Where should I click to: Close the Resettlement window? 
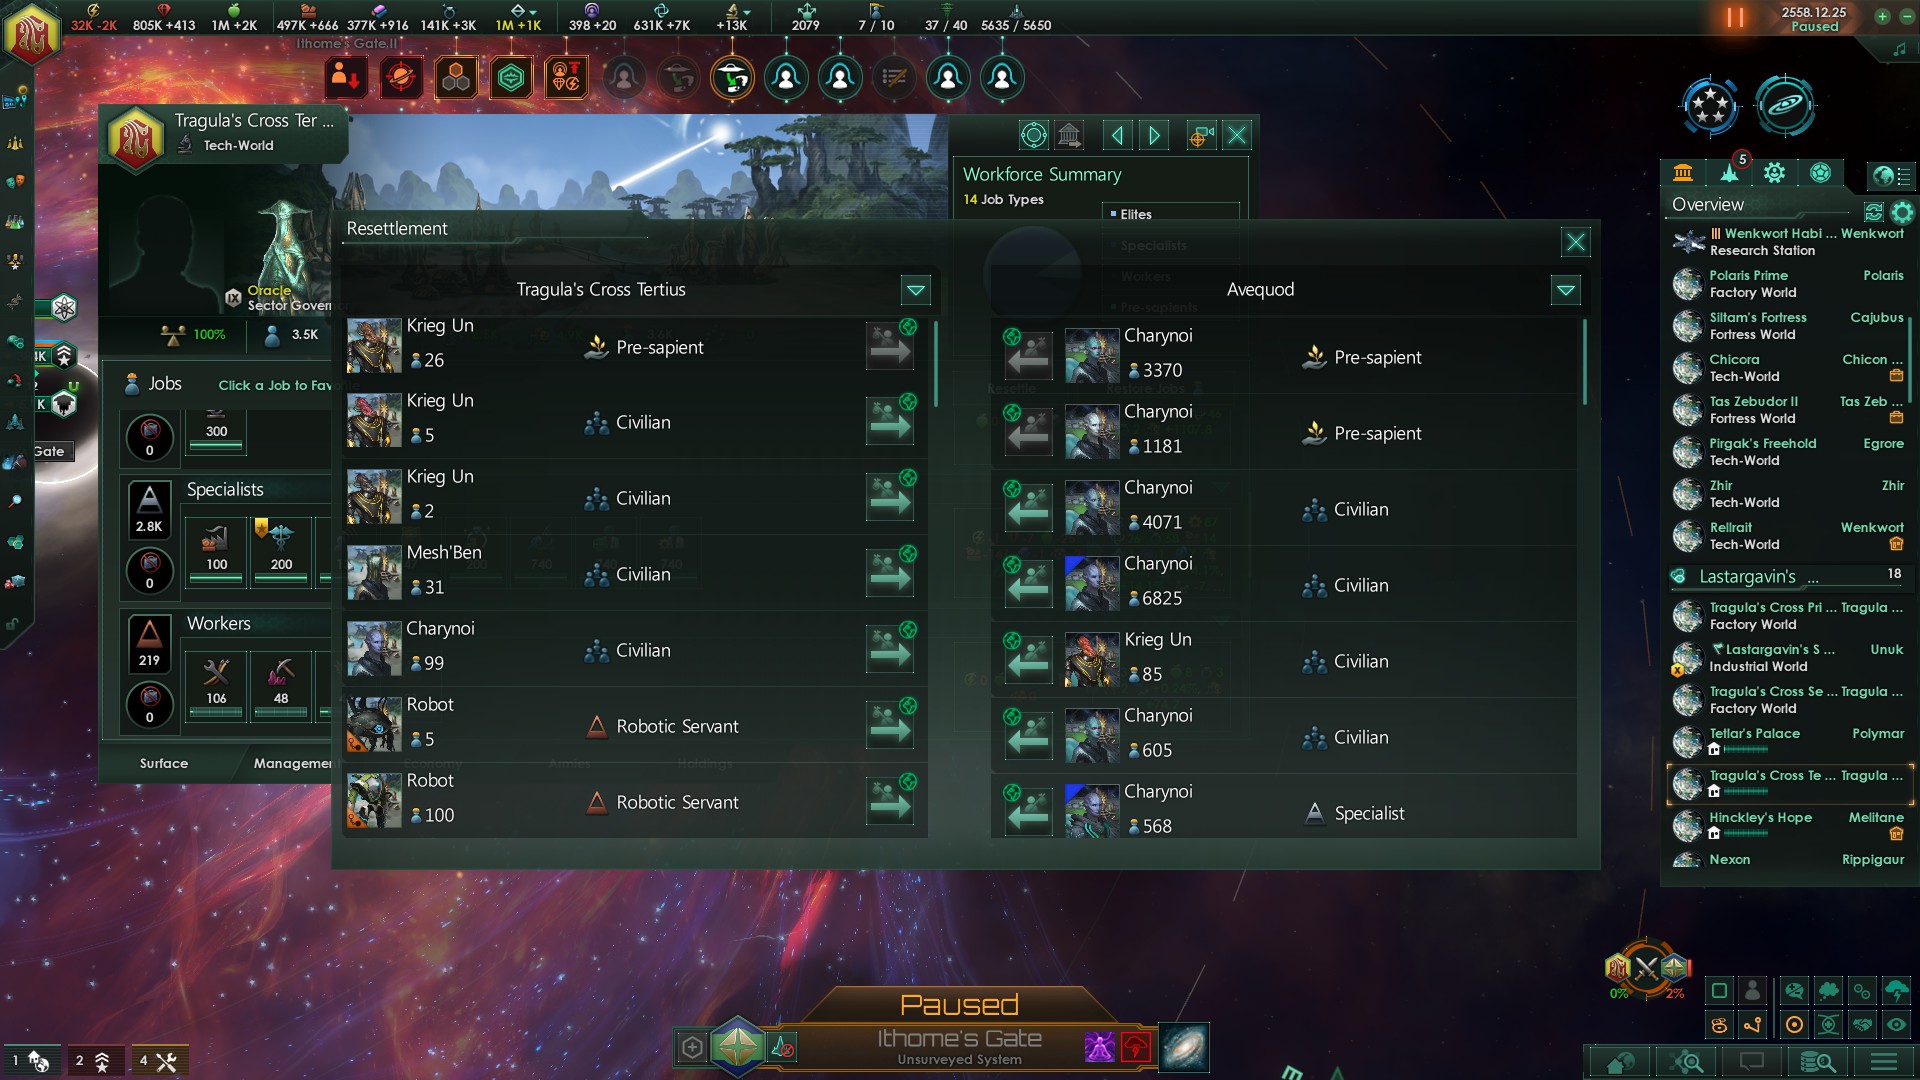(x=1575, y=242)
